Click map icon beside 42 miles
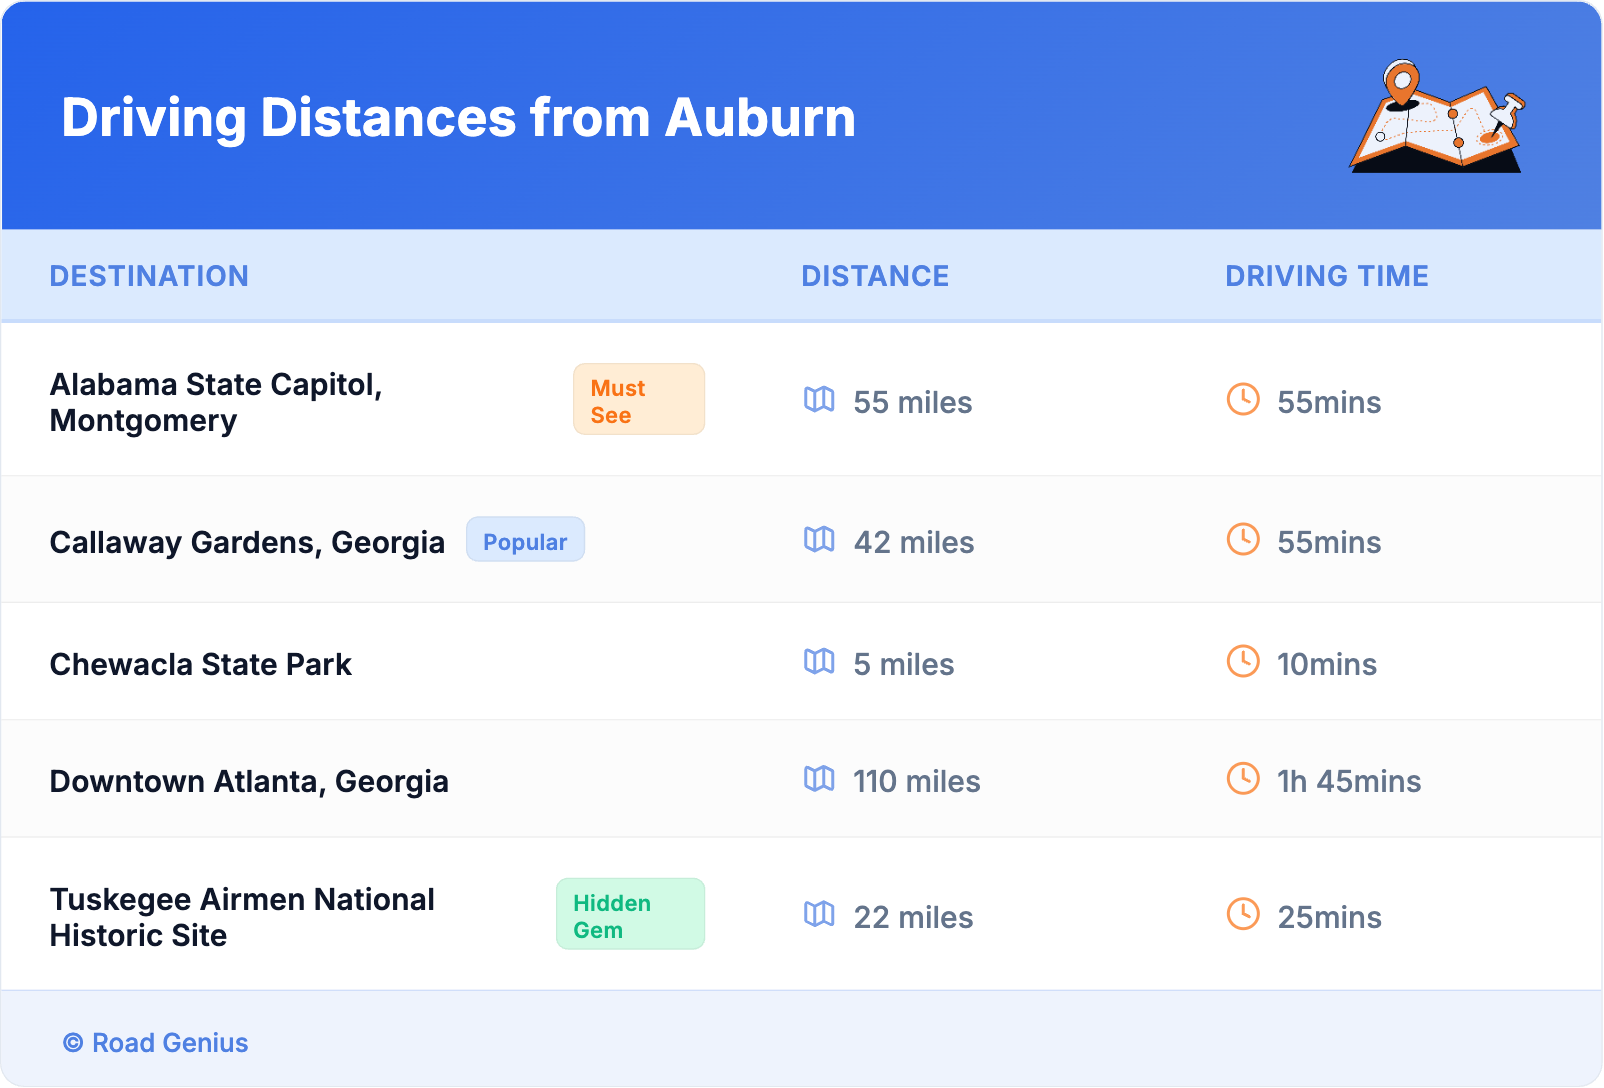 pyautogui.click(x=819, y=540)
